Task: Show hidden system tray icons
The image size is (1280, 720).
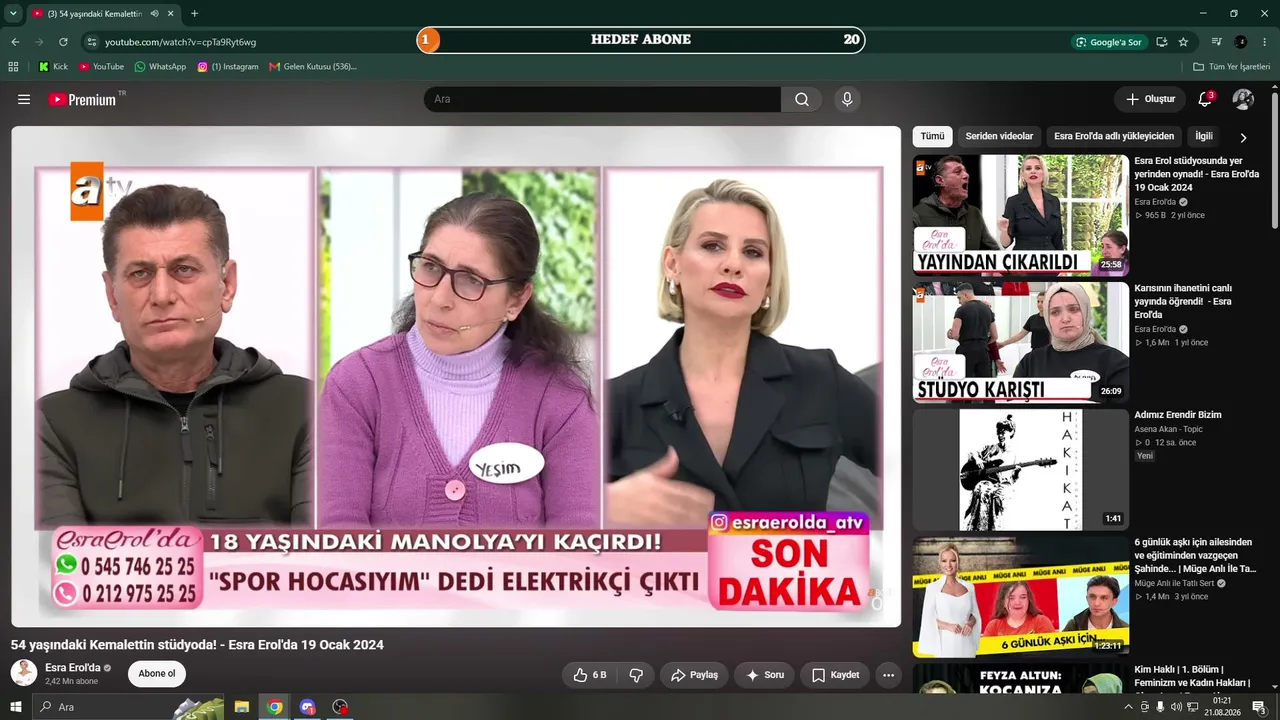Action: (x=1129, y=707)
